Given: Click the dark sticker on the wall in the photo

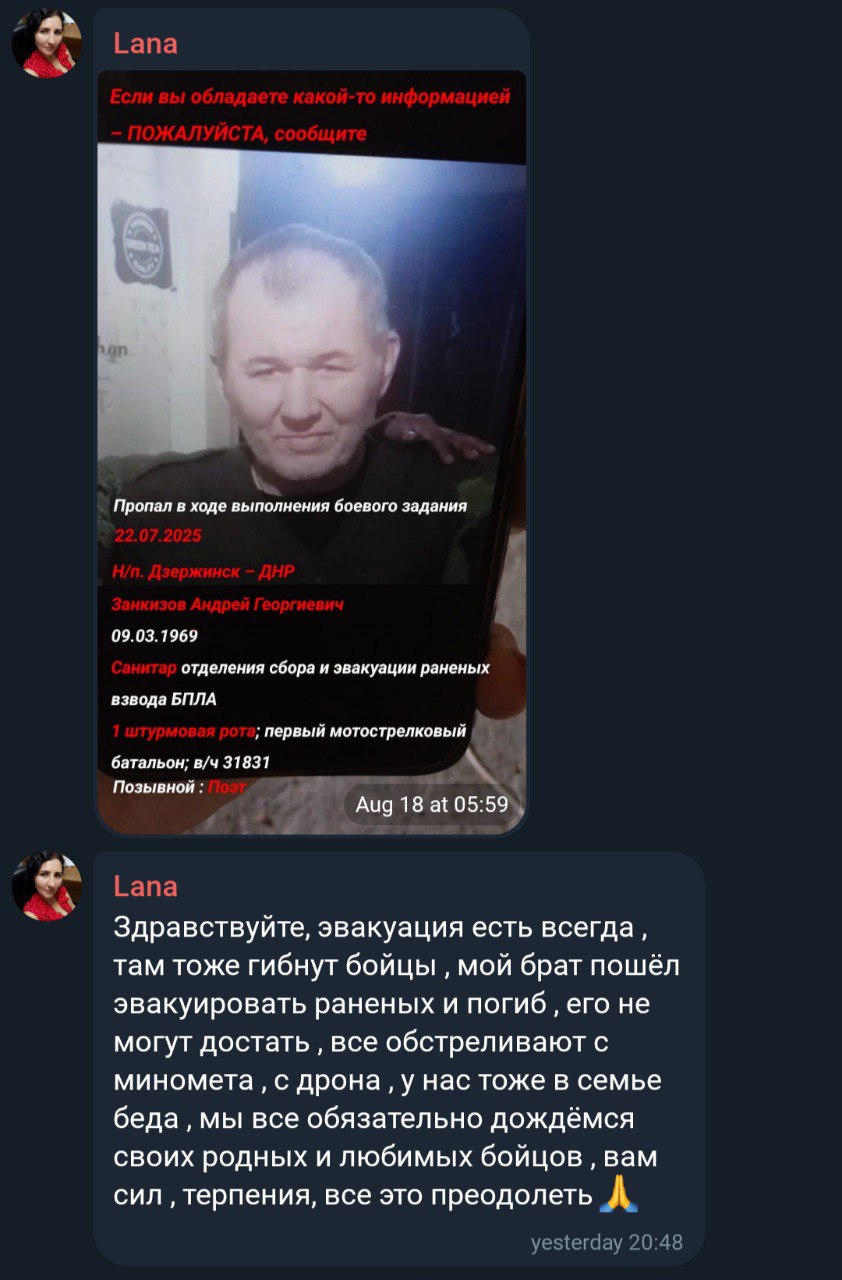Looking at the screenshot, I should coord(140,242).
